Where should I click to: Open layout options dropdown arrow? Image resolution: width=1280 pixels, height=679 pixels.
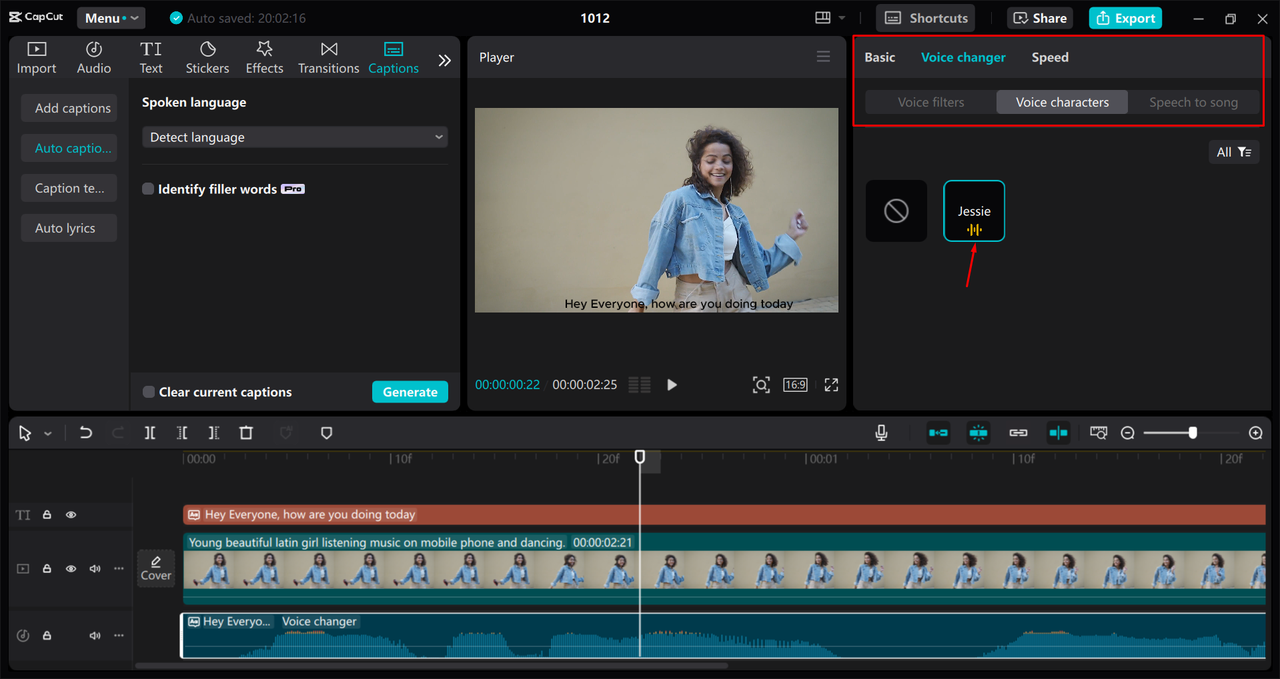(x=842, y=18)
